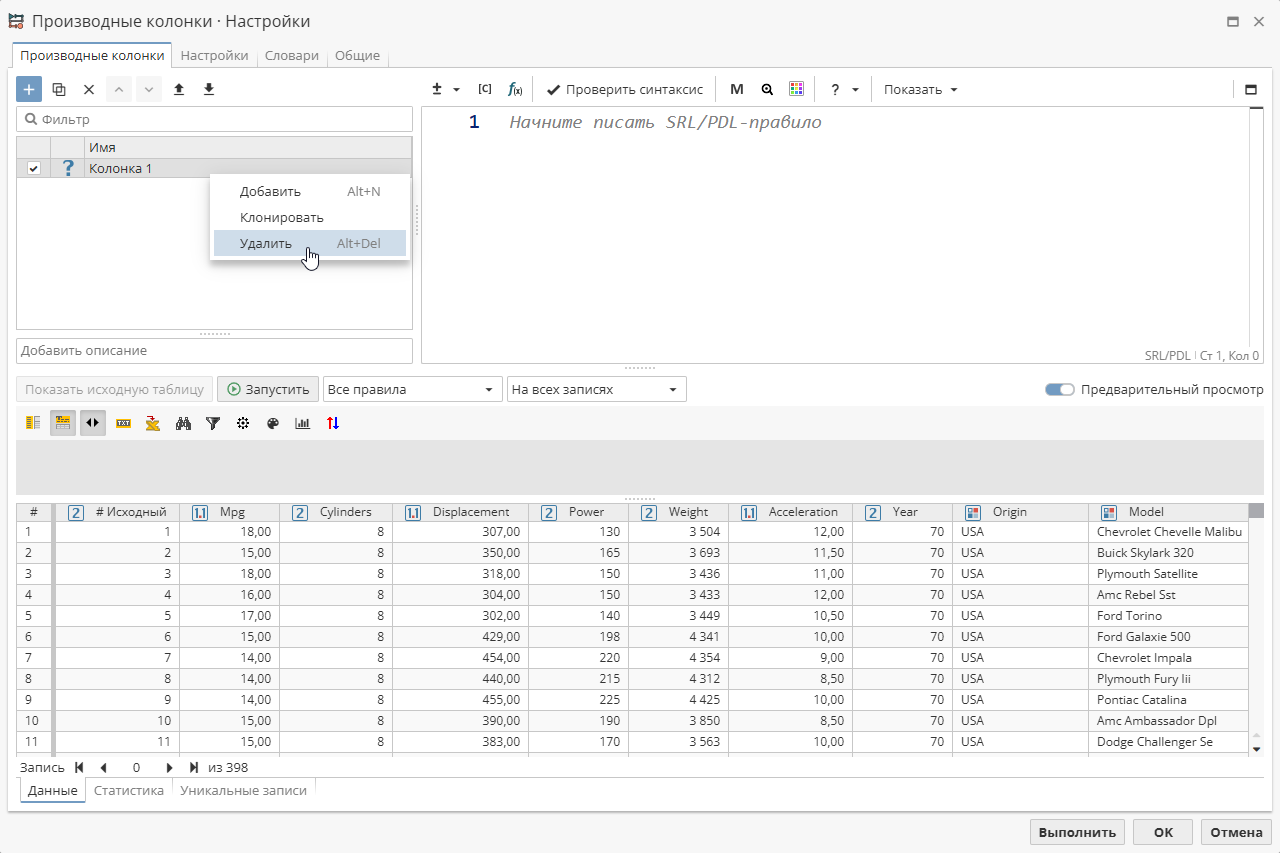Uncheck the checkbox beside Колонка 1

point(34,168)
